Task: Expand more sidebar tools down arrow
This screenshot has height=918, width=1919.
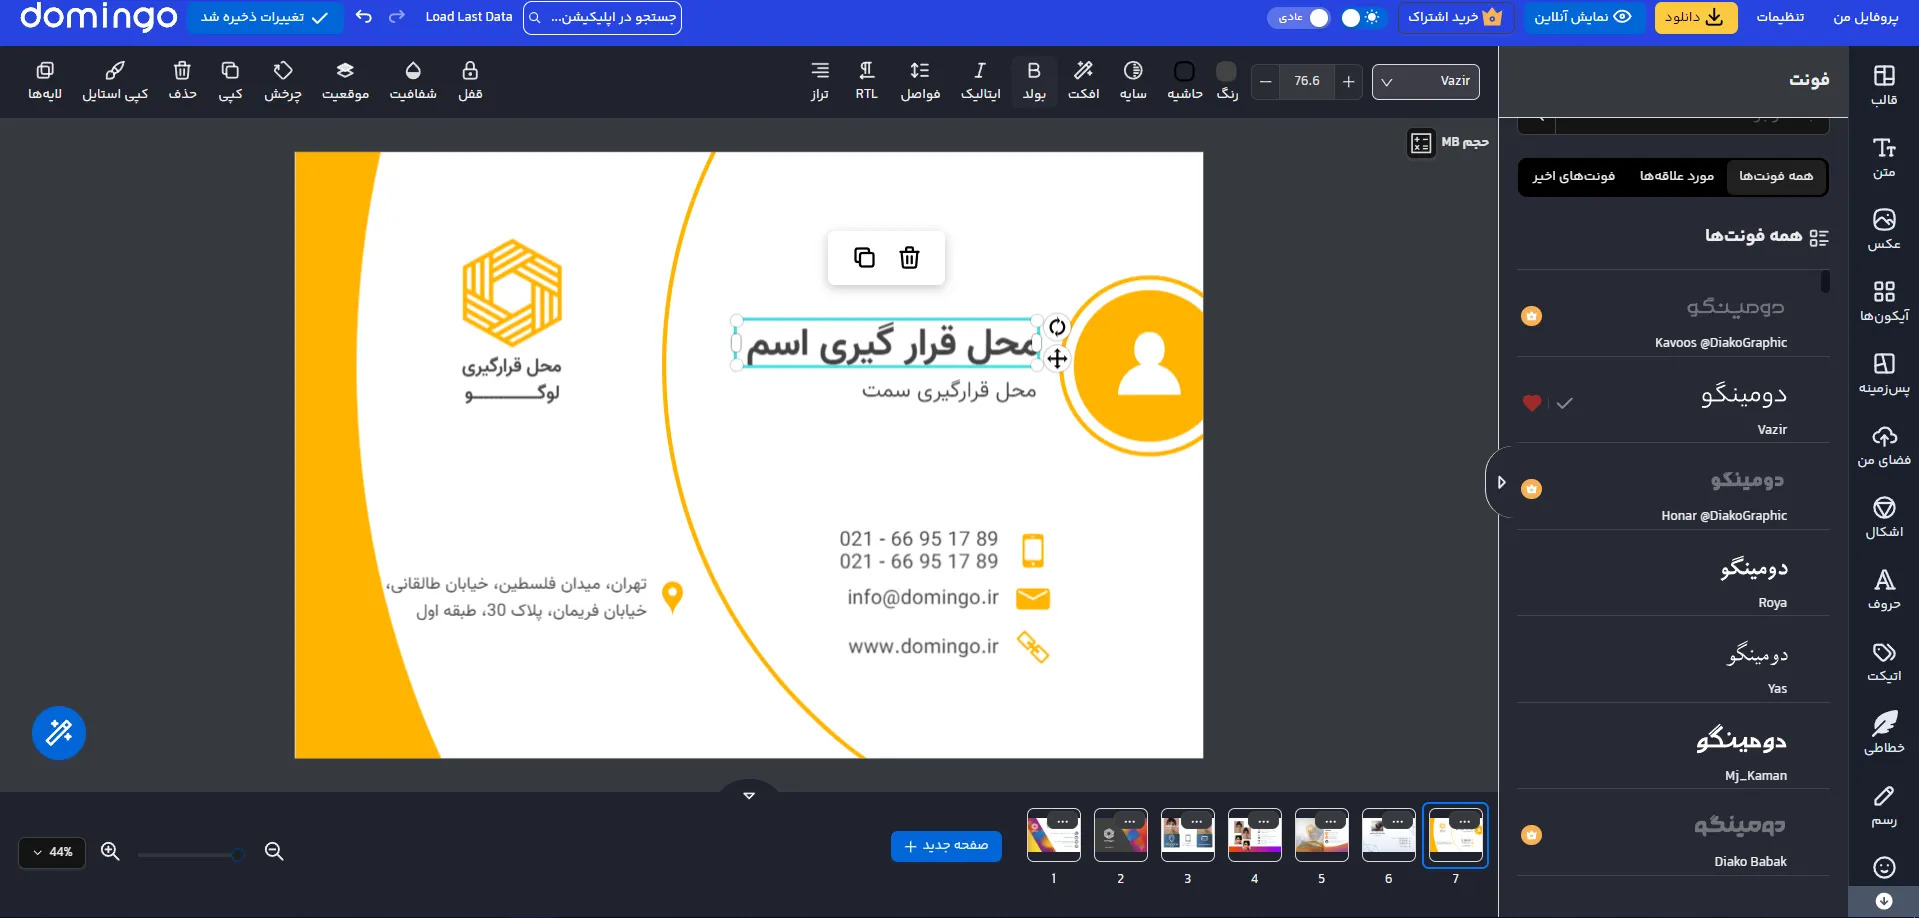Action: (1884, 901)
